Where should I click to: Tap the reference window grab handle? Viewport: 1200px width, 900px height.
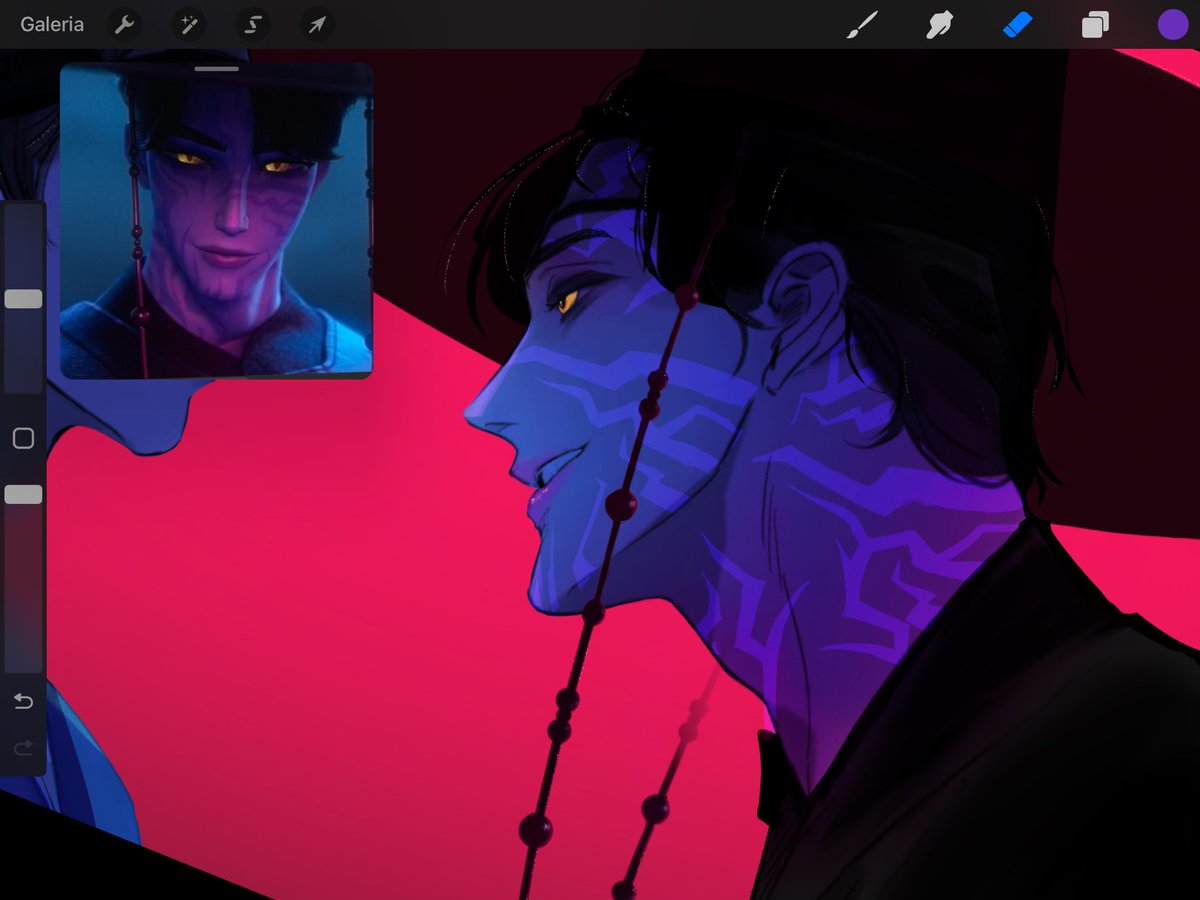[x=216, y=69]
